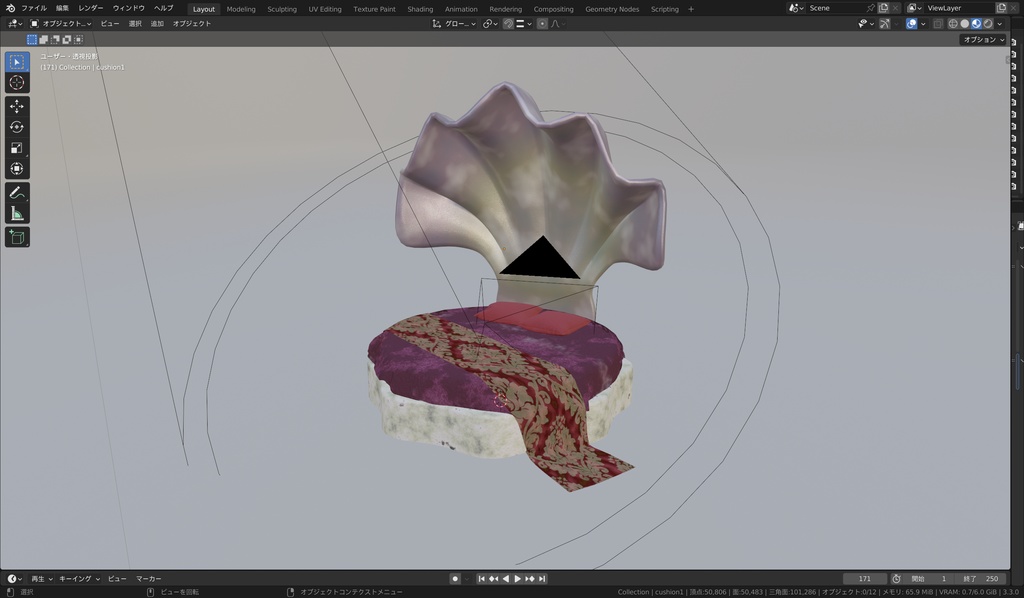Toggle proportional editing
The width and height of the screenshot is (1024, 598).
click(x=542, y=24)
